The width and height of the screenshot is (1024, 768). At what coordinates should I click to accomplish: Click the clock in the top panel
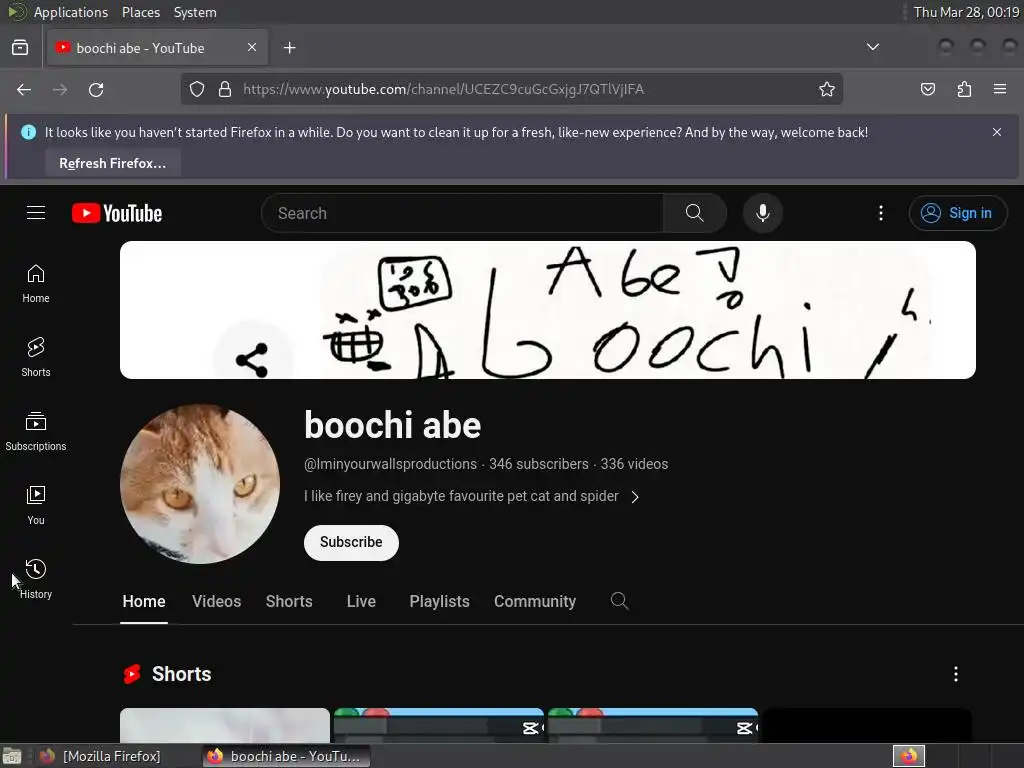(966, 12)
